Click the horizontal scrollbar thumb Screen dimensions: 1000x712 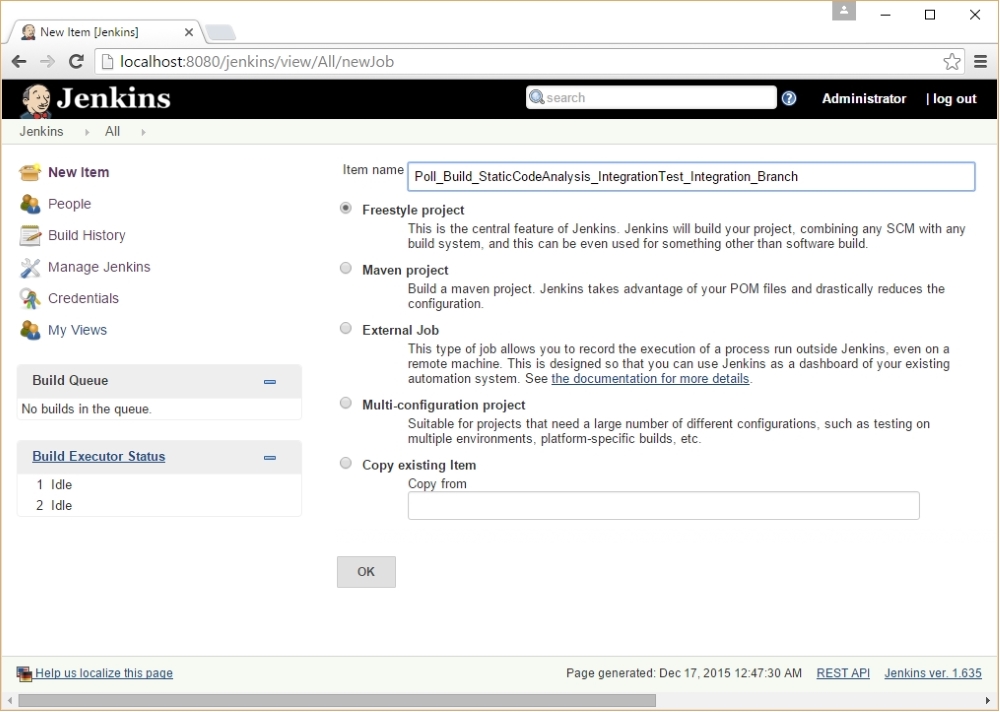337,701
